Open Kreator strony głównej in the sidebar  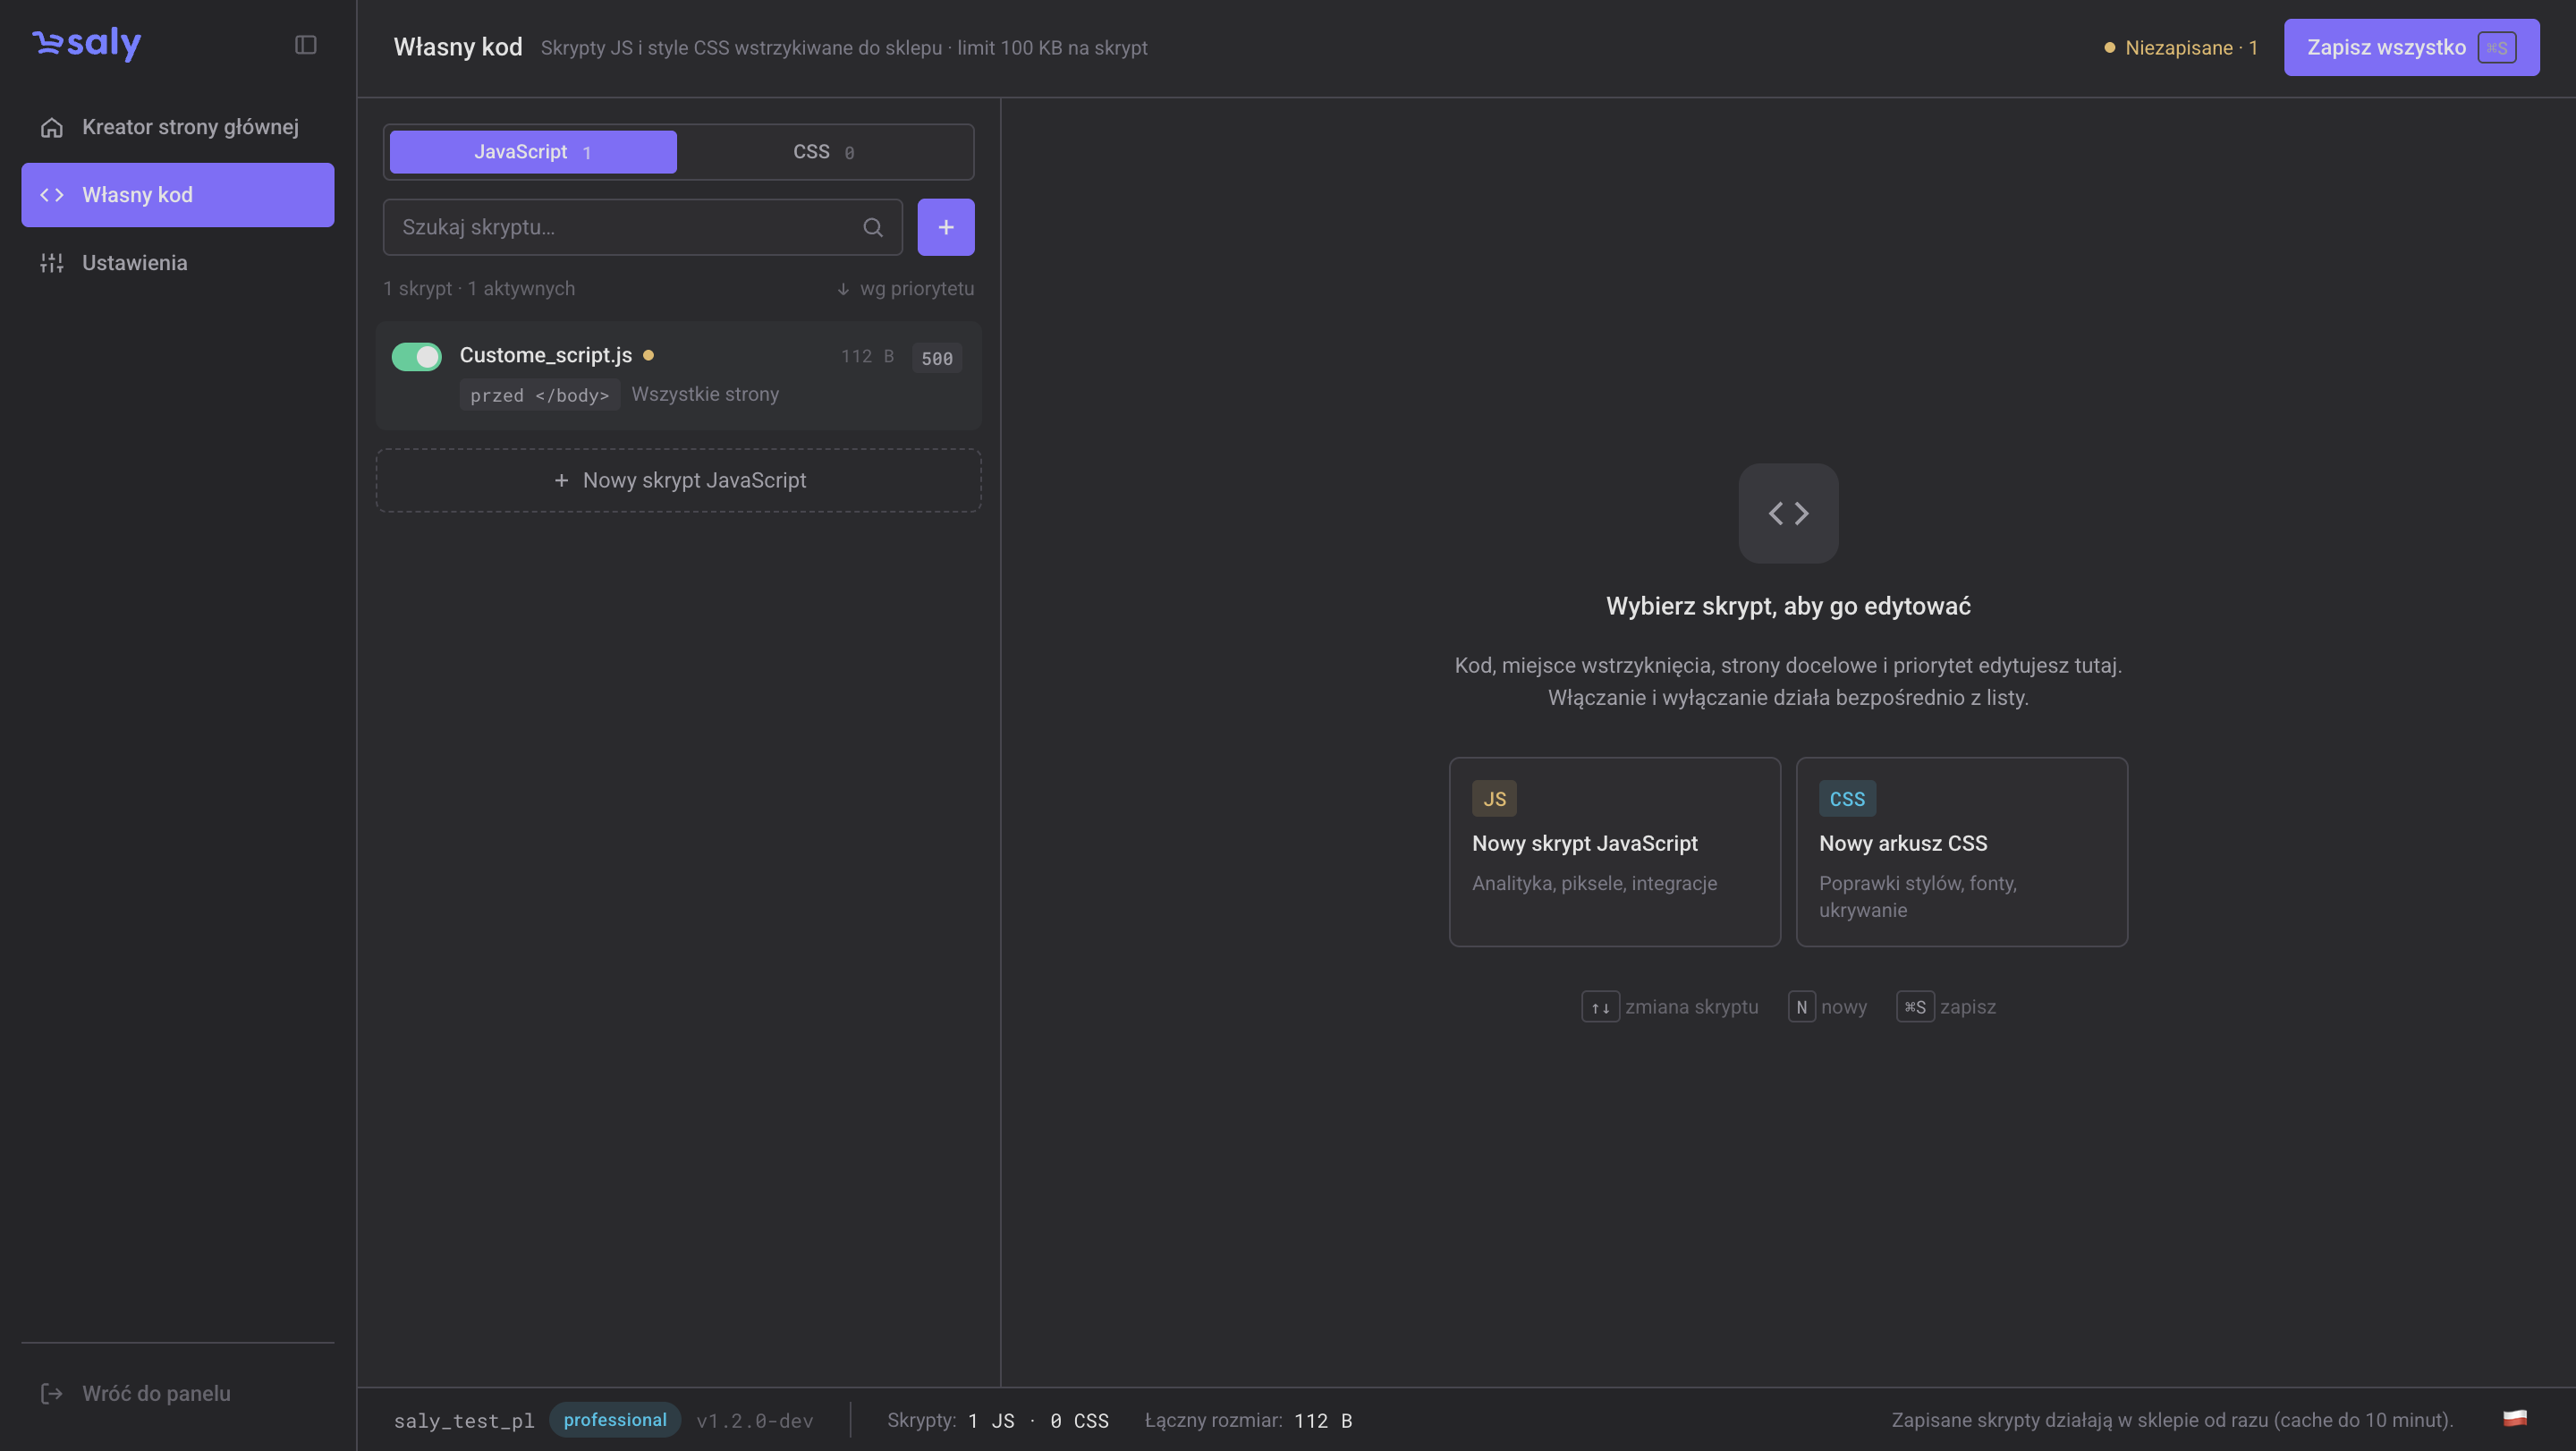click(178, 127)
